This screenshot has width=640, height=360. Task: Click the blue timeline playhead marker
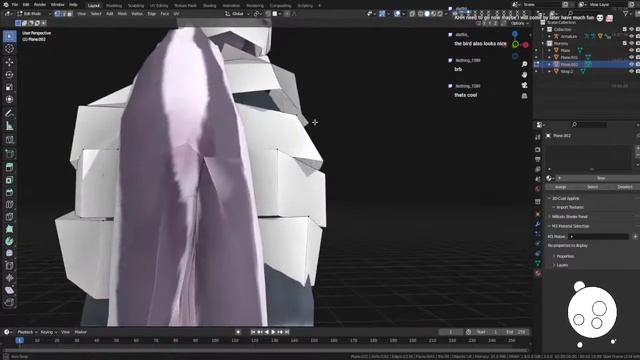pos(19,340)
